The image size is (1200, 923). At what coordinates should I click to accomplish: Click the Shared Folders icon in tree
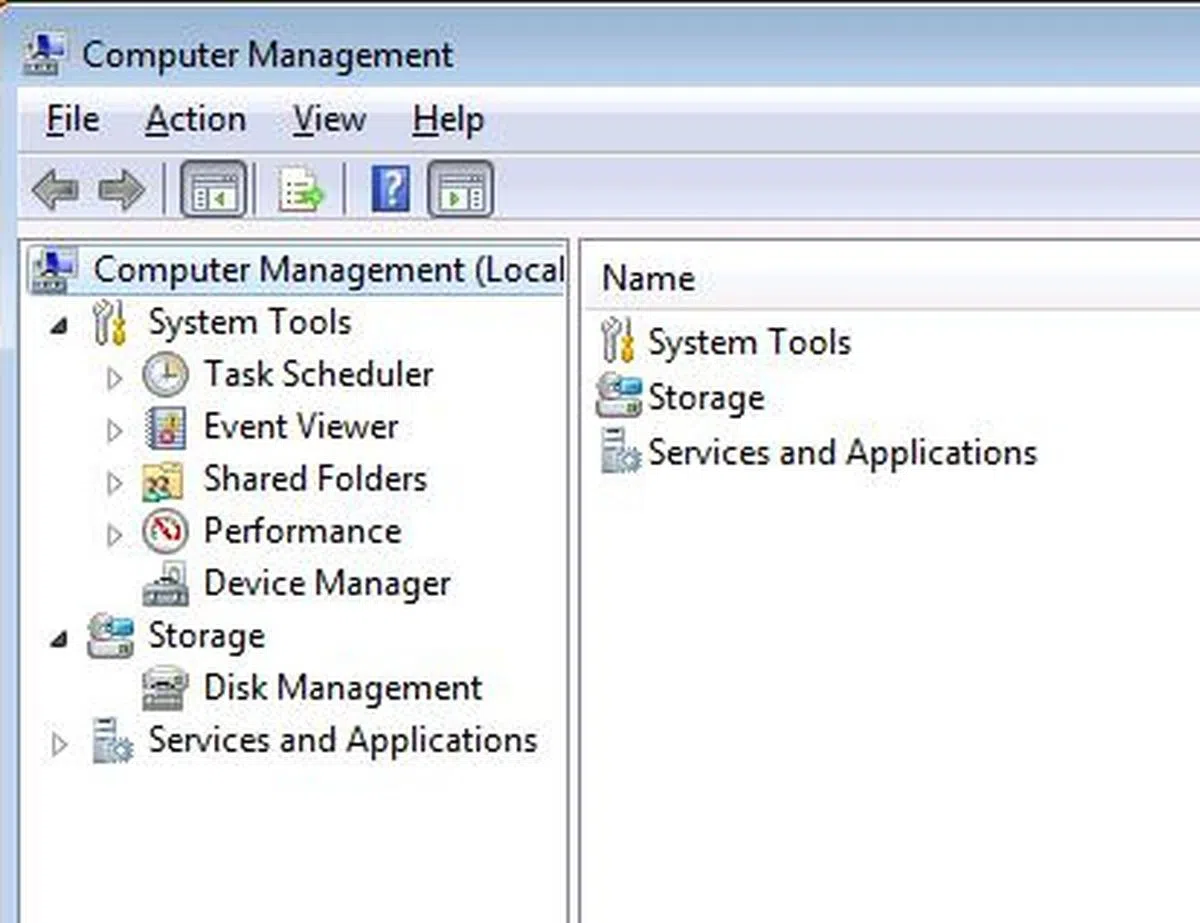pos(163,481)
